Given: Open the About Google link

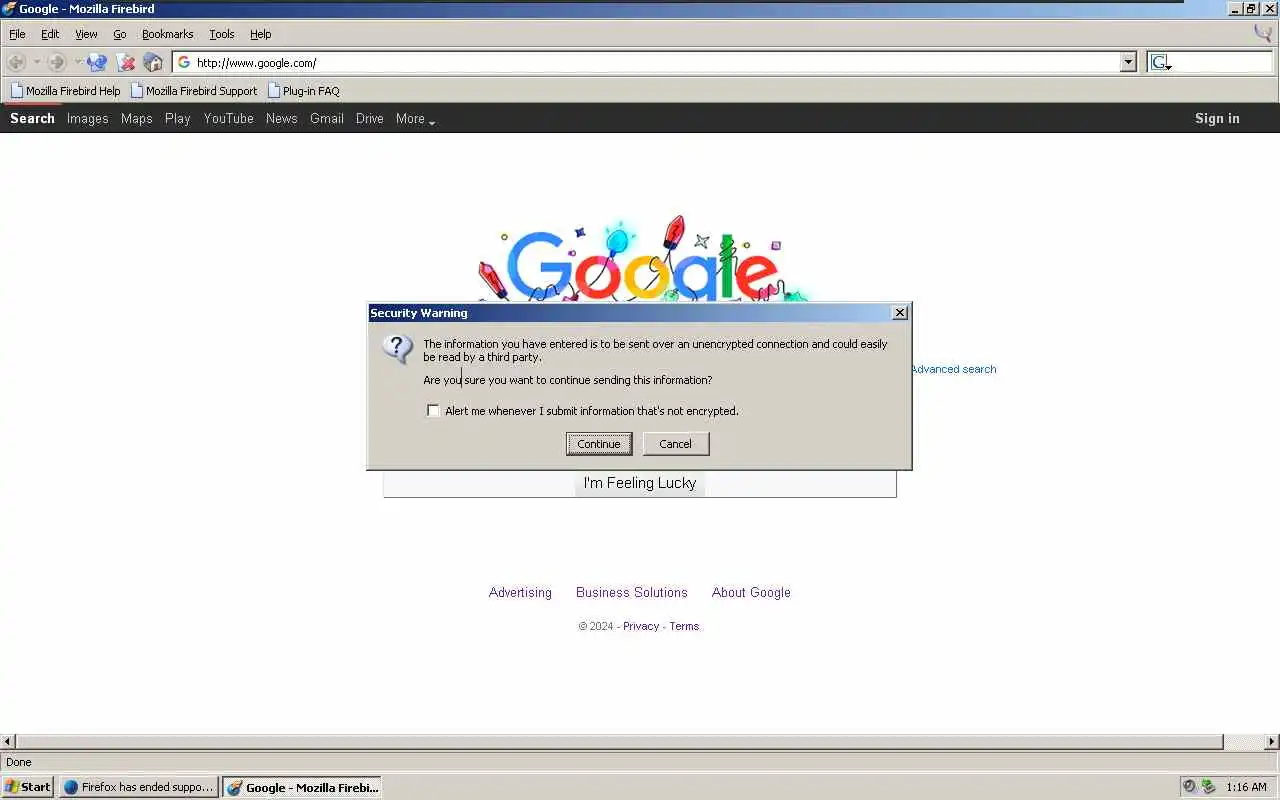Looking at the screenshot, I should point(751,592).
